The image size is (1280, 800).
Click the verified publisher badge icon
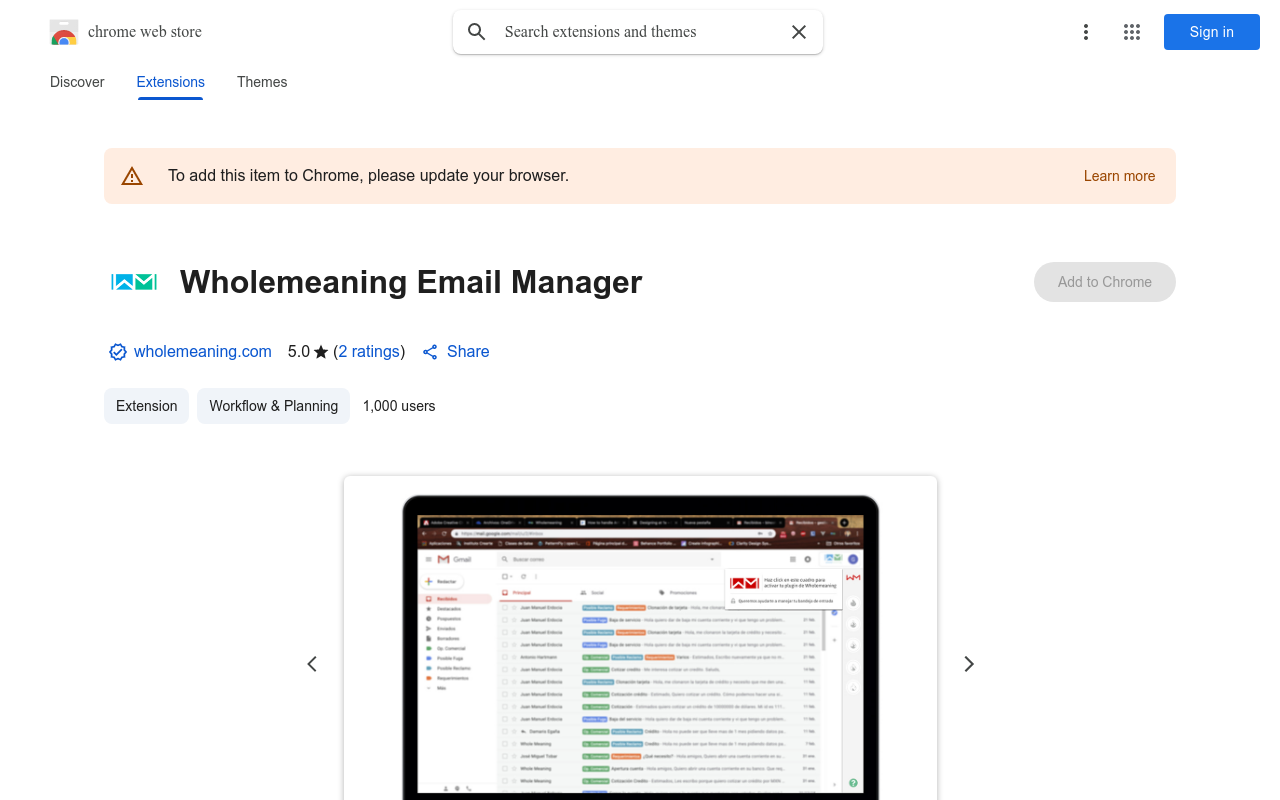pos(118,352)
